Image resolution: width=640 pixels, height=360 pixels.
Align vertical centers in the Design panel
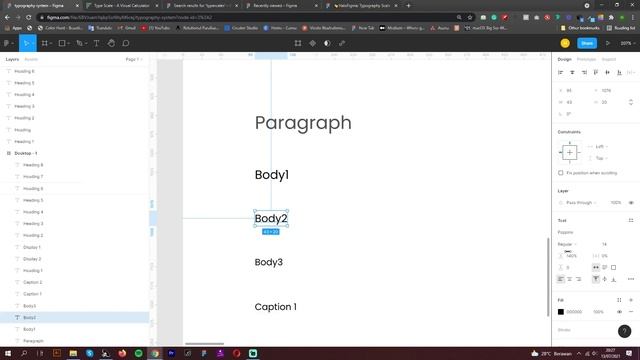pyautogui.click(x=607, y=72)
